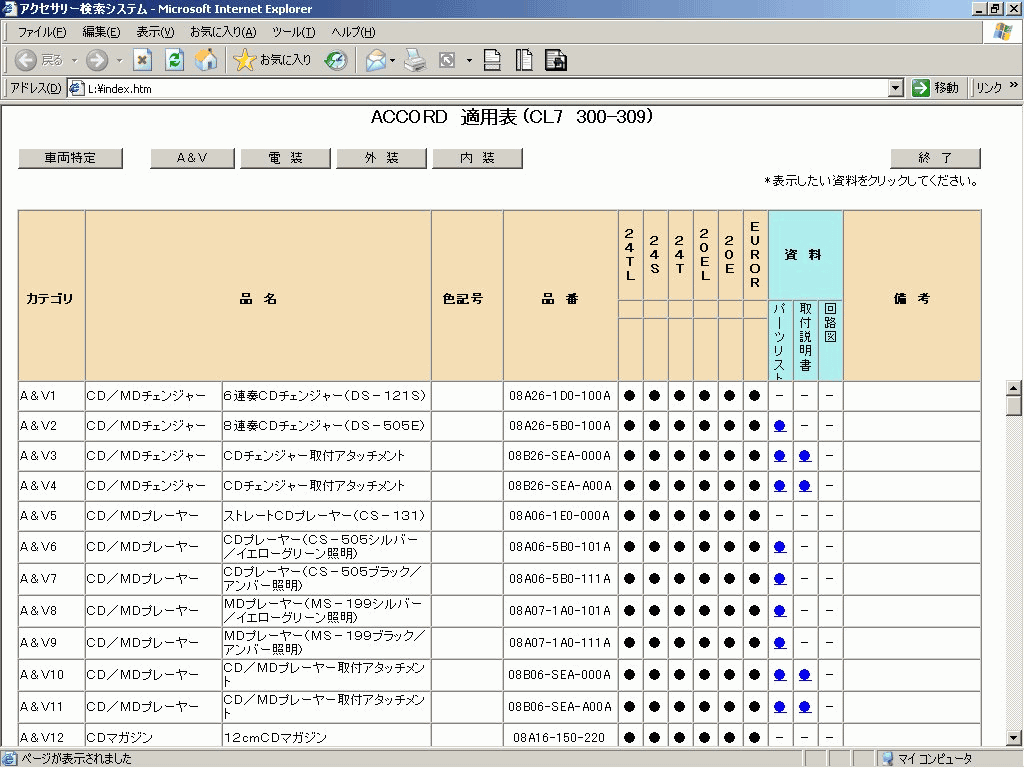Open the History clock icon

[x=336, y=61]
